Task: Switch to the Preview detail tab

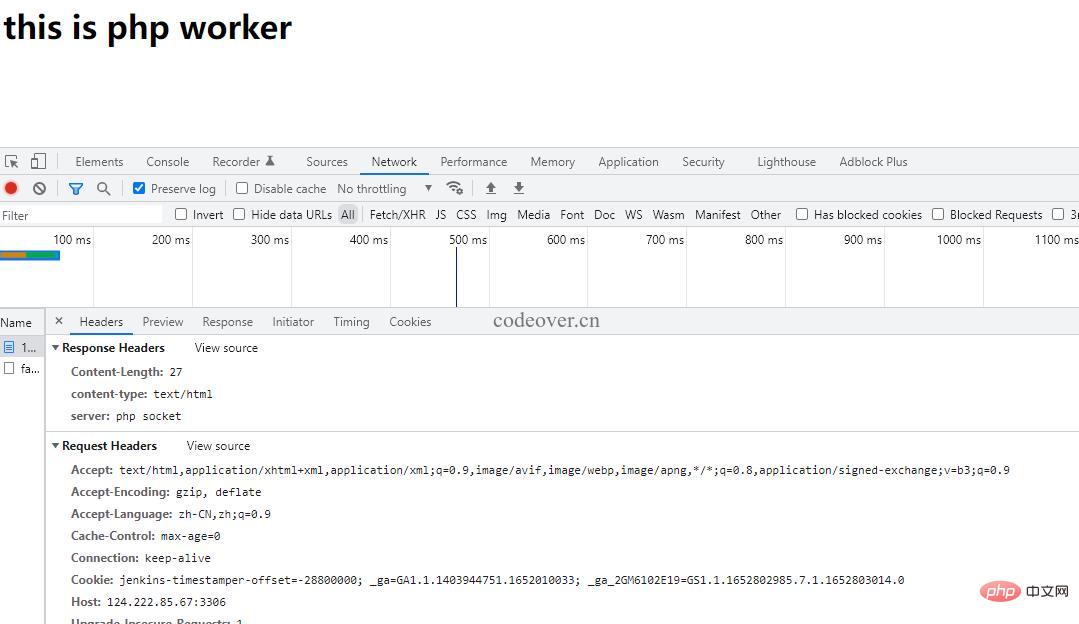Action: (x=163, y=322)
